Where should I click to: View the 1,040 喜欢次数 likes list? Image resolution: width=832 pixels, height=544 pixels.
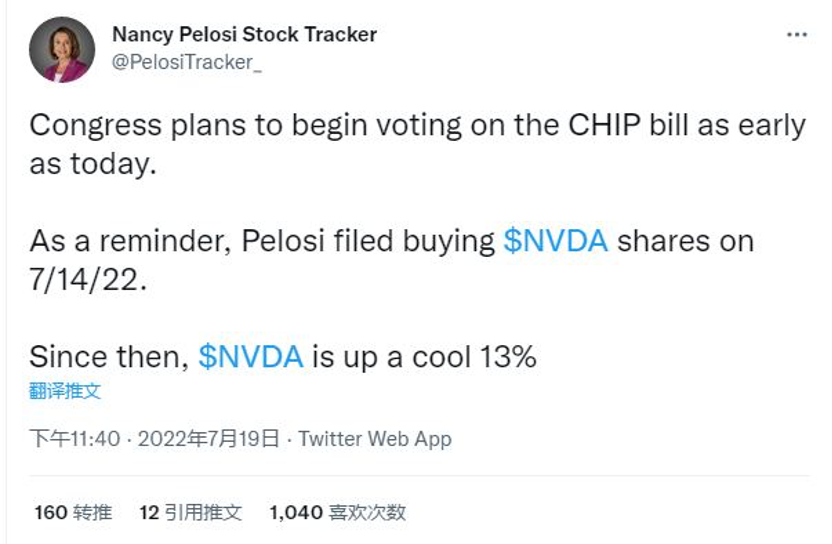click(338, 513)
